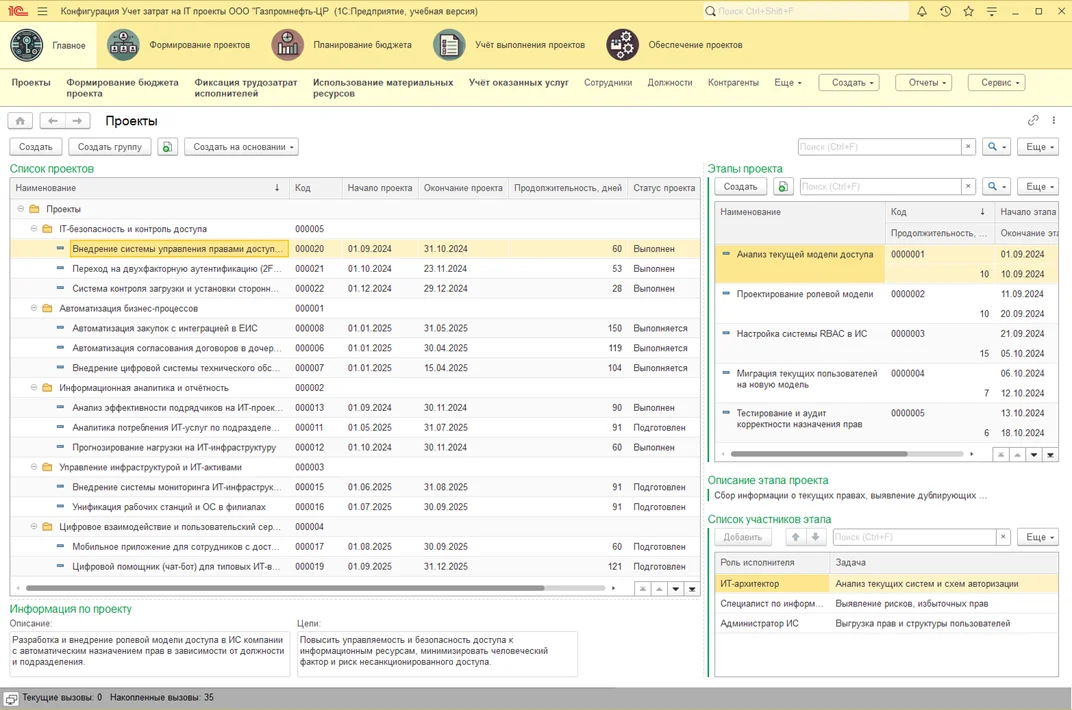Open Планирование бюджета section icon

pos(288,45)
